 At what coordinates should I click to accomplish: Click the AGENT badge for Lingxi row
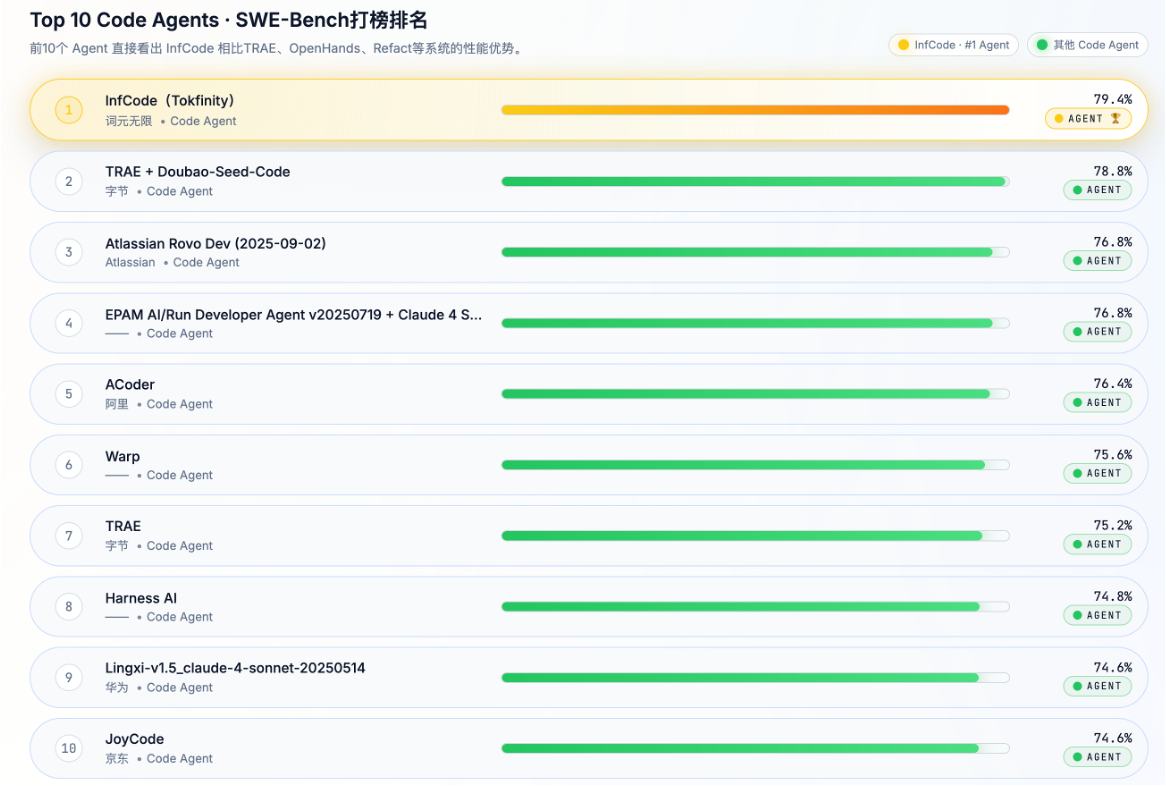coord(1097,686)
